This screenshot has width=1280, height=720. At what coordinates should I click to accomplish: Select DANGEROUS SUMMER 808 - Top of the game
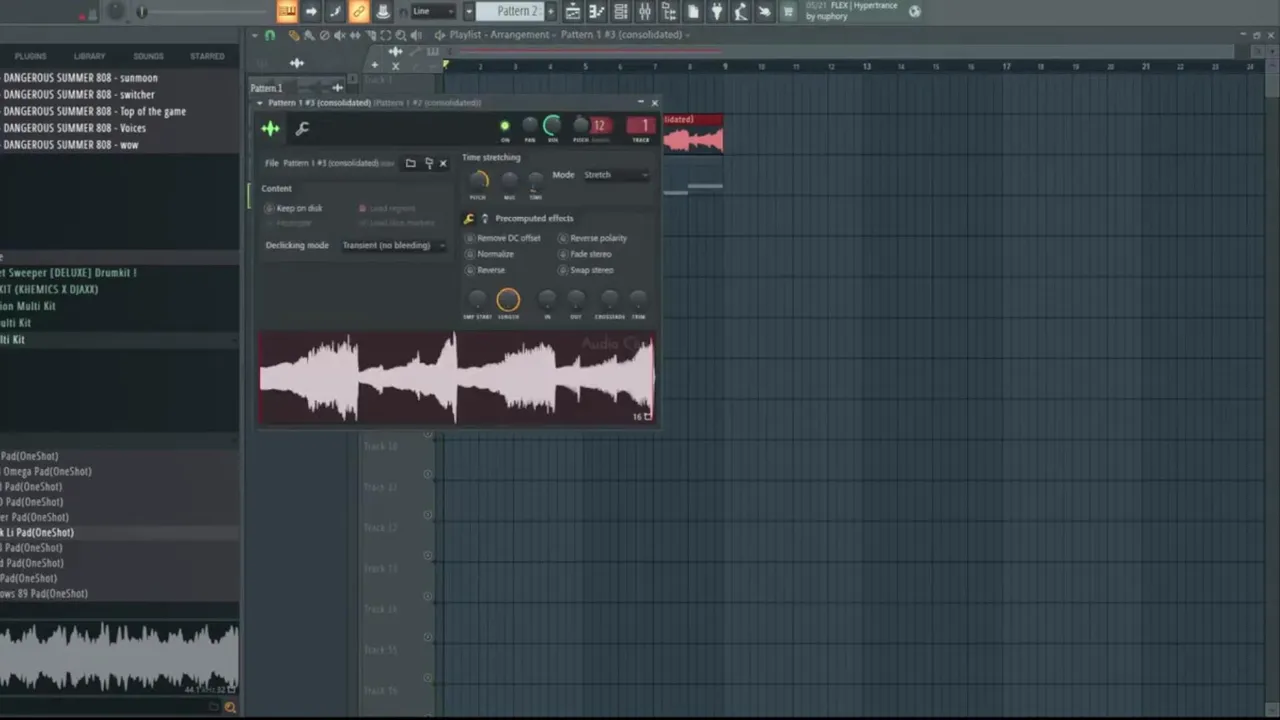94,112
